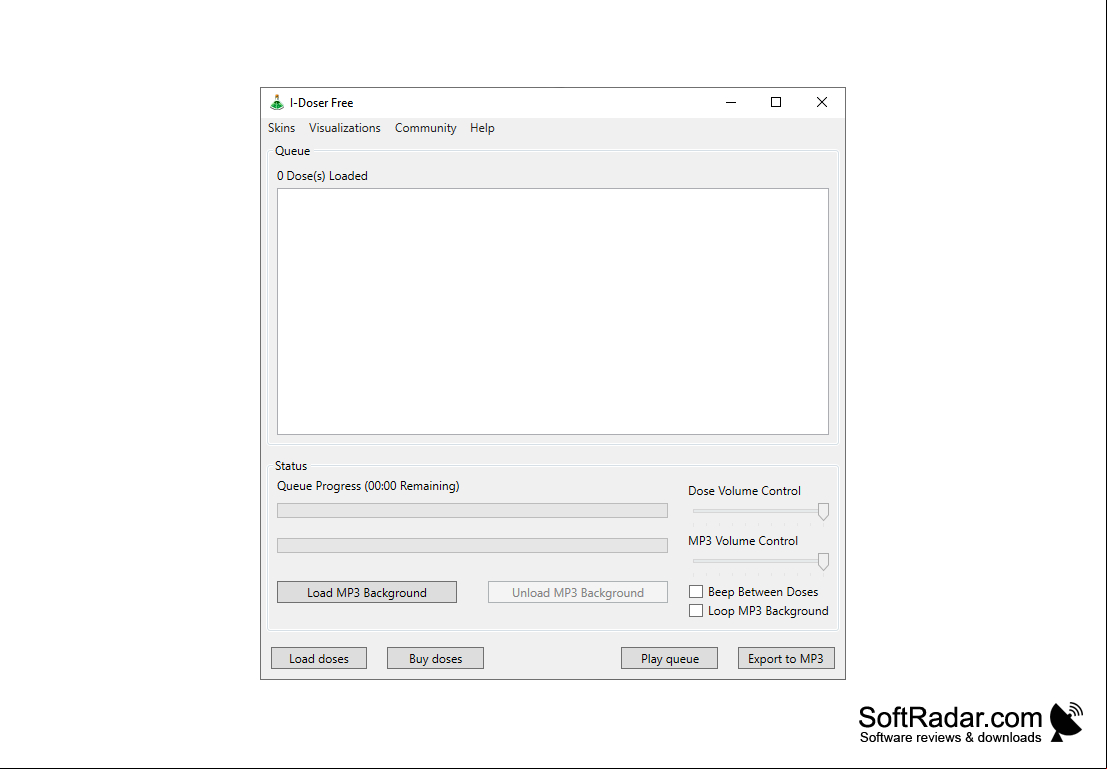Click the 'I-Doser Free' window title text

[321, 103]
